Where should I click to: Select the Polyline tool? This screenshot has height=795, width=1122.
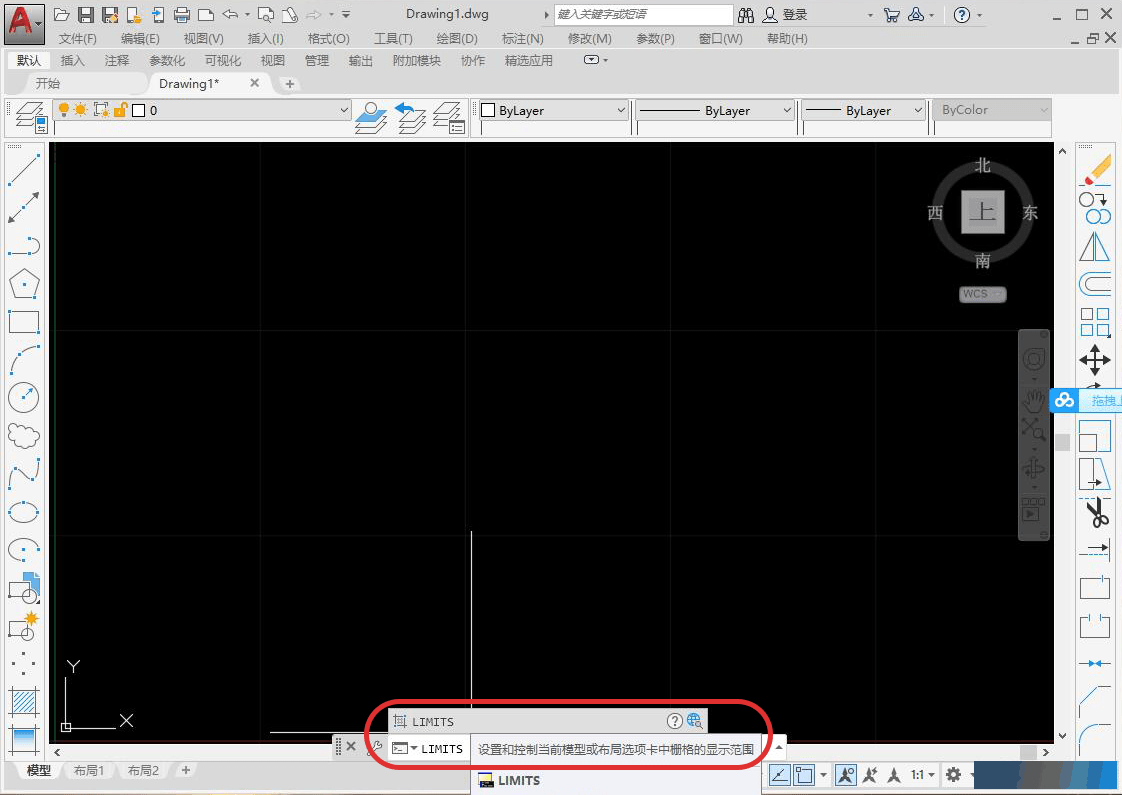click(x=24, y=245)
